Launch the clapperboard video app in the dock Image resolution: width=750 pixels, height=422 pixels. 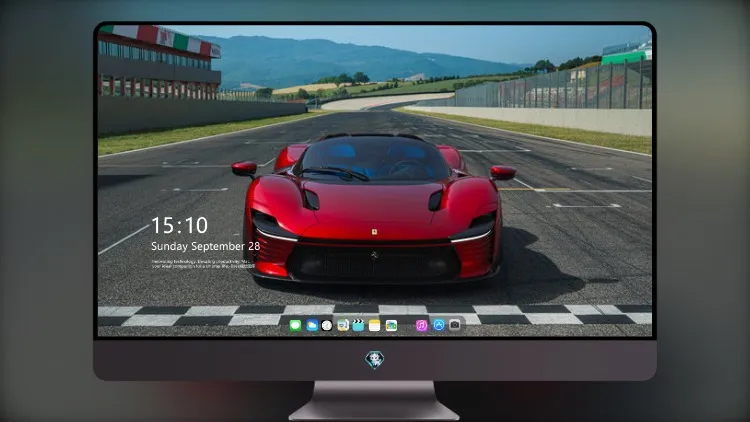tap(358, 325)
